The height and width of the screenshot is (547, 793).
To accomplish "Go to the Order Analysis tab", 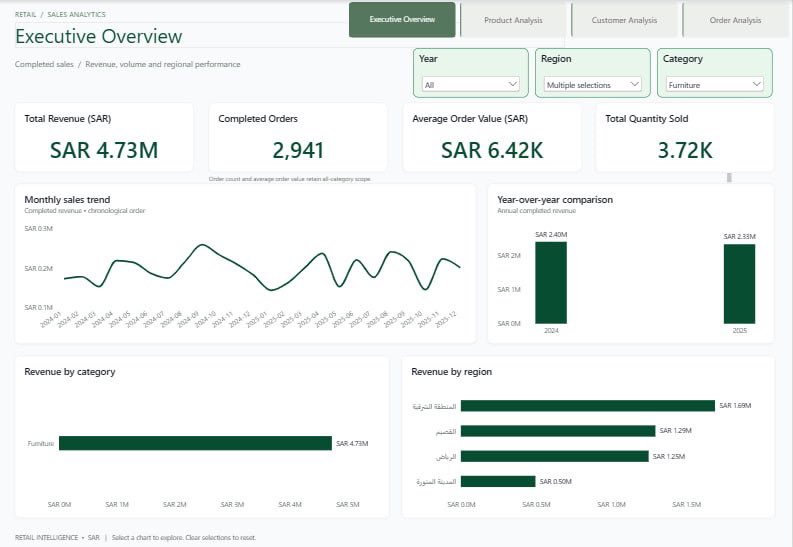I will [x=735, y=20].
